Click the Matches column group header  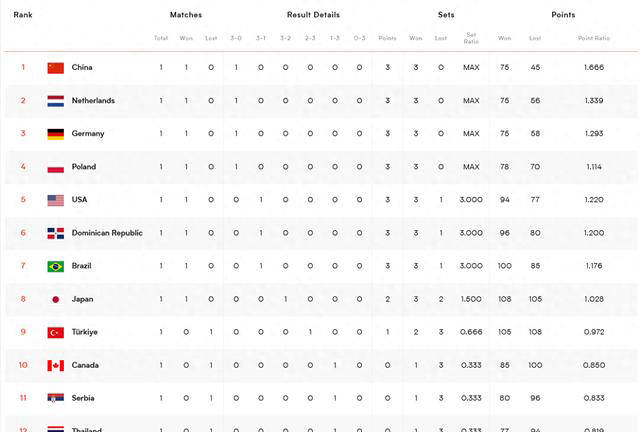point(186,15)
